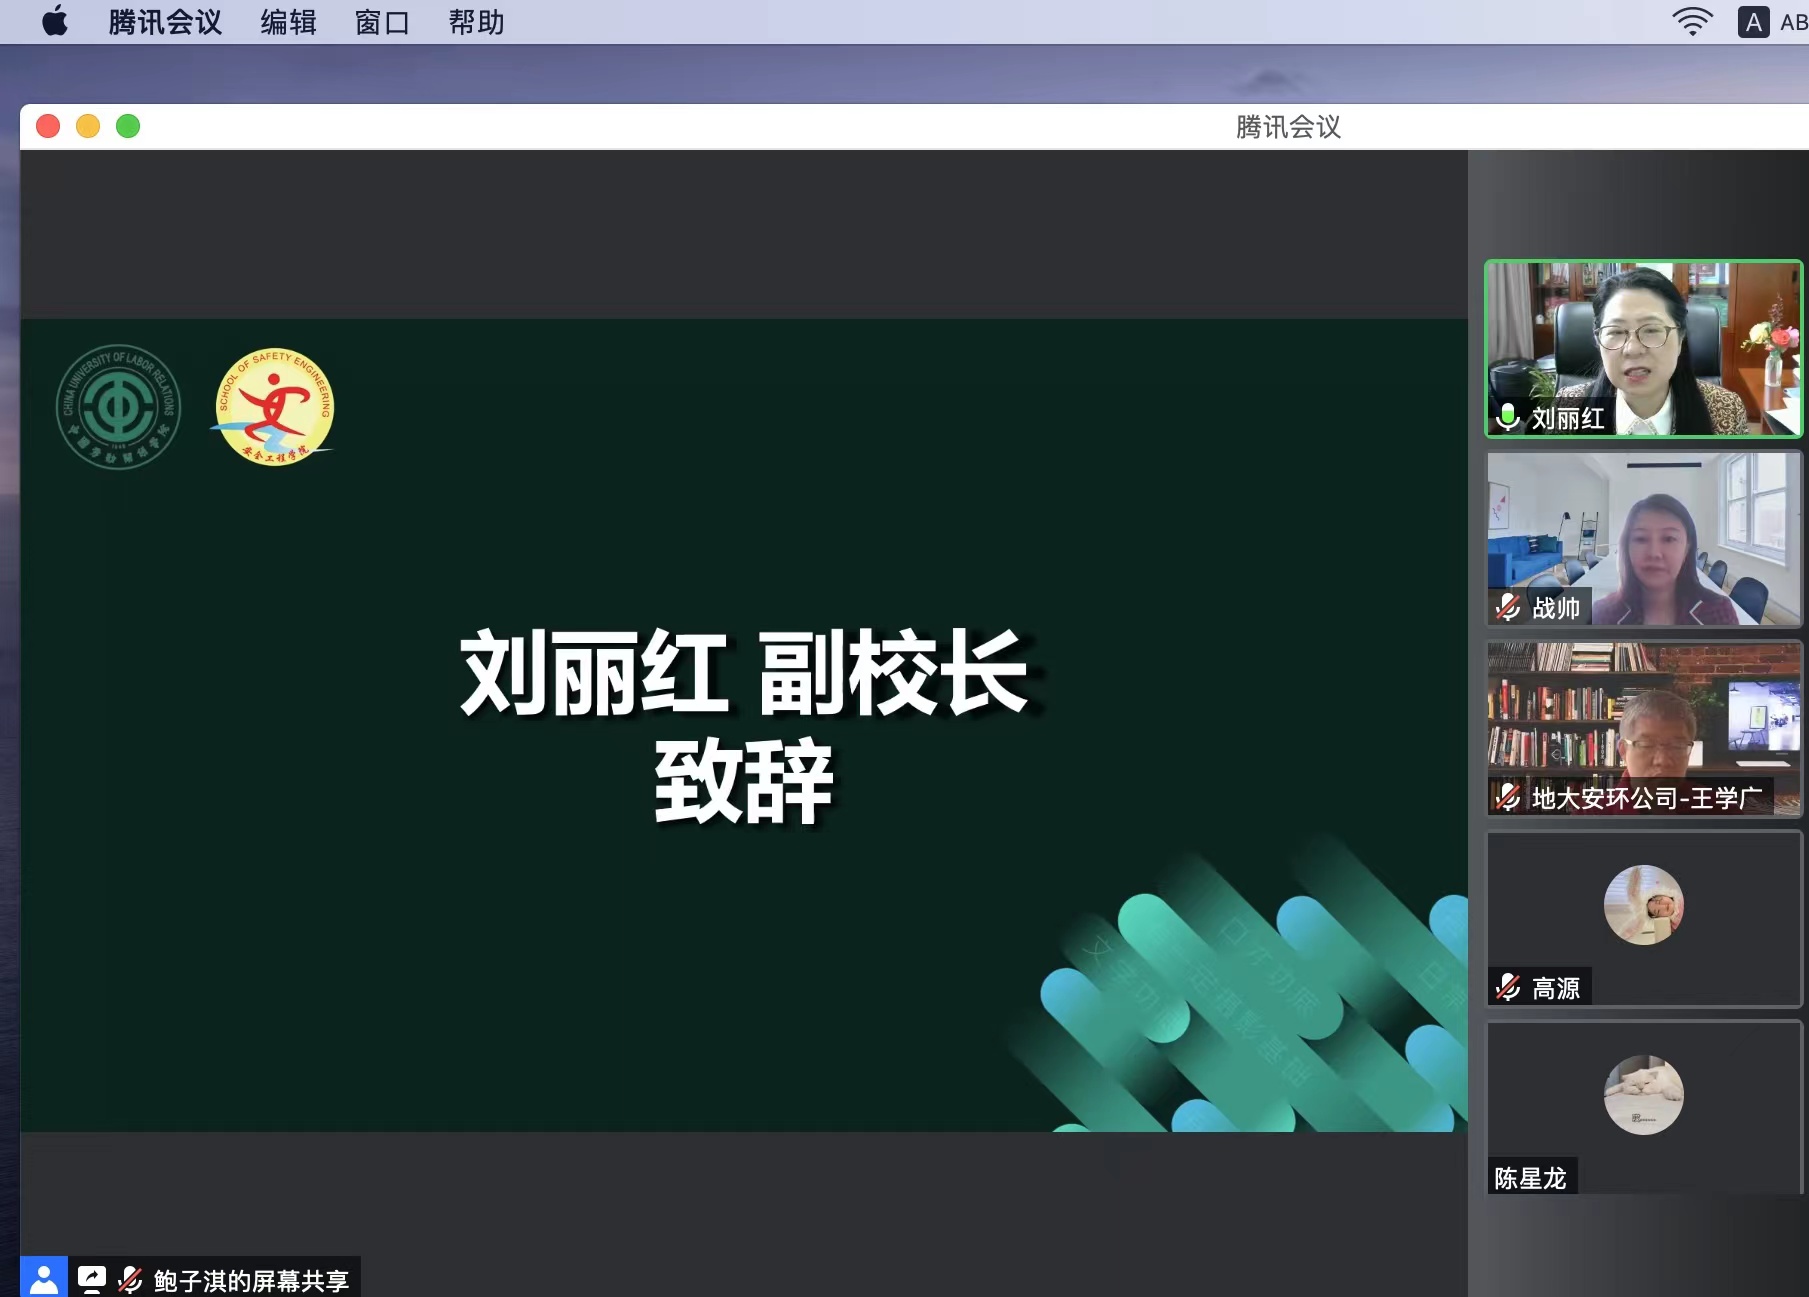Screen dimensions: 1809x1297
Task: Open the 帮助 menu
Action: [476, 22]
